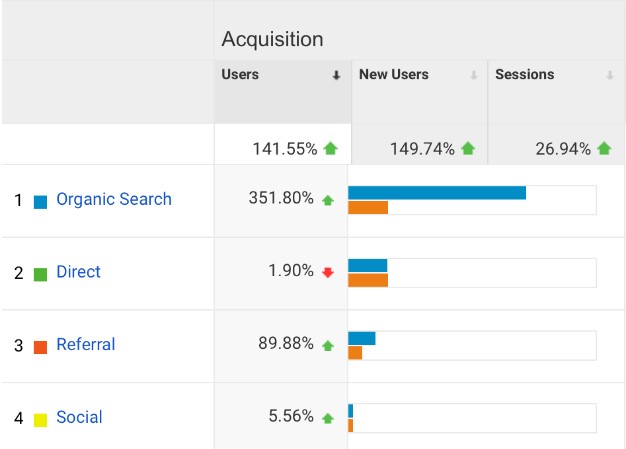Click the Organic Search channel link
626x449 pixels.
113,199
